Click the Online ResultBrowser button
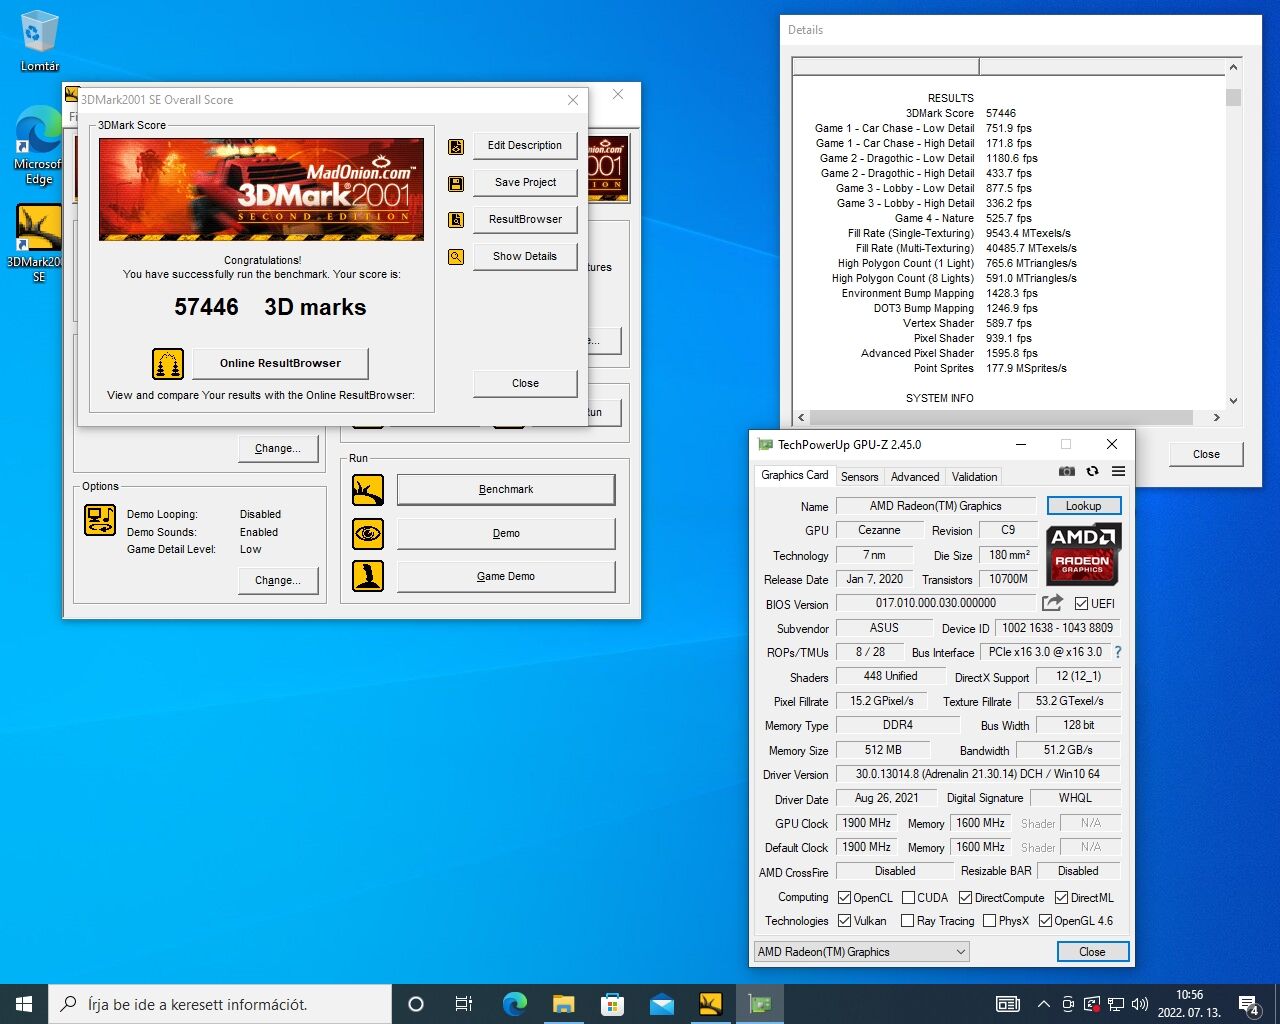This screenshot has height=1024, width=1280. (x=280, y=363)
